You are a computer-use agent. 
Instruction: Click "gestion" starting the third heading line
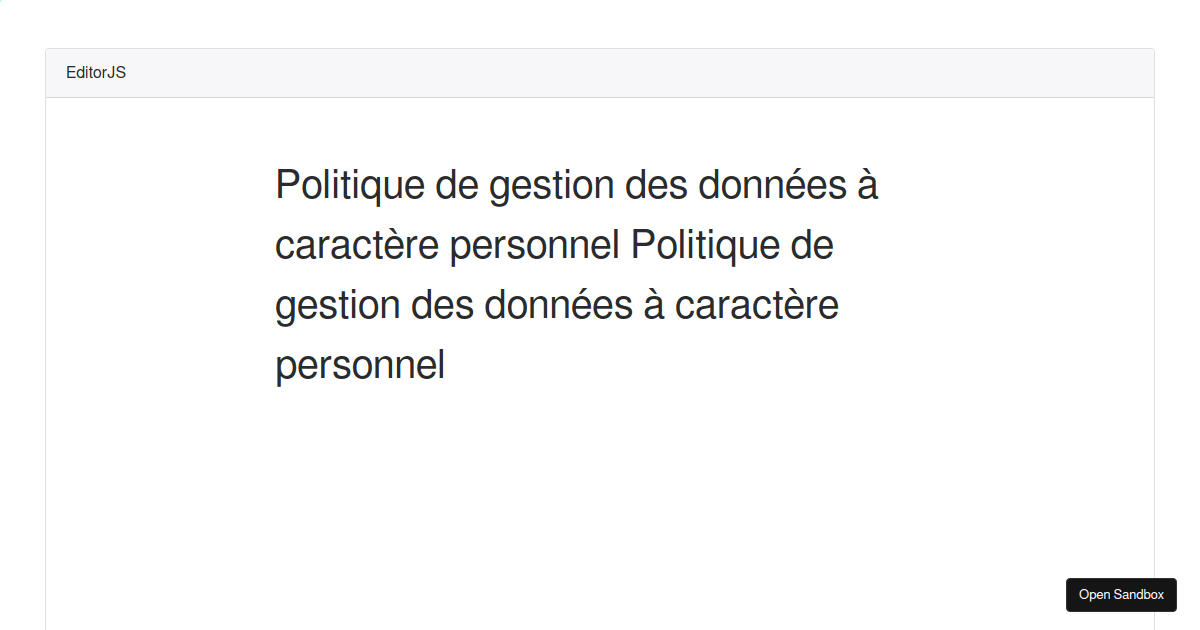[337, 306]
